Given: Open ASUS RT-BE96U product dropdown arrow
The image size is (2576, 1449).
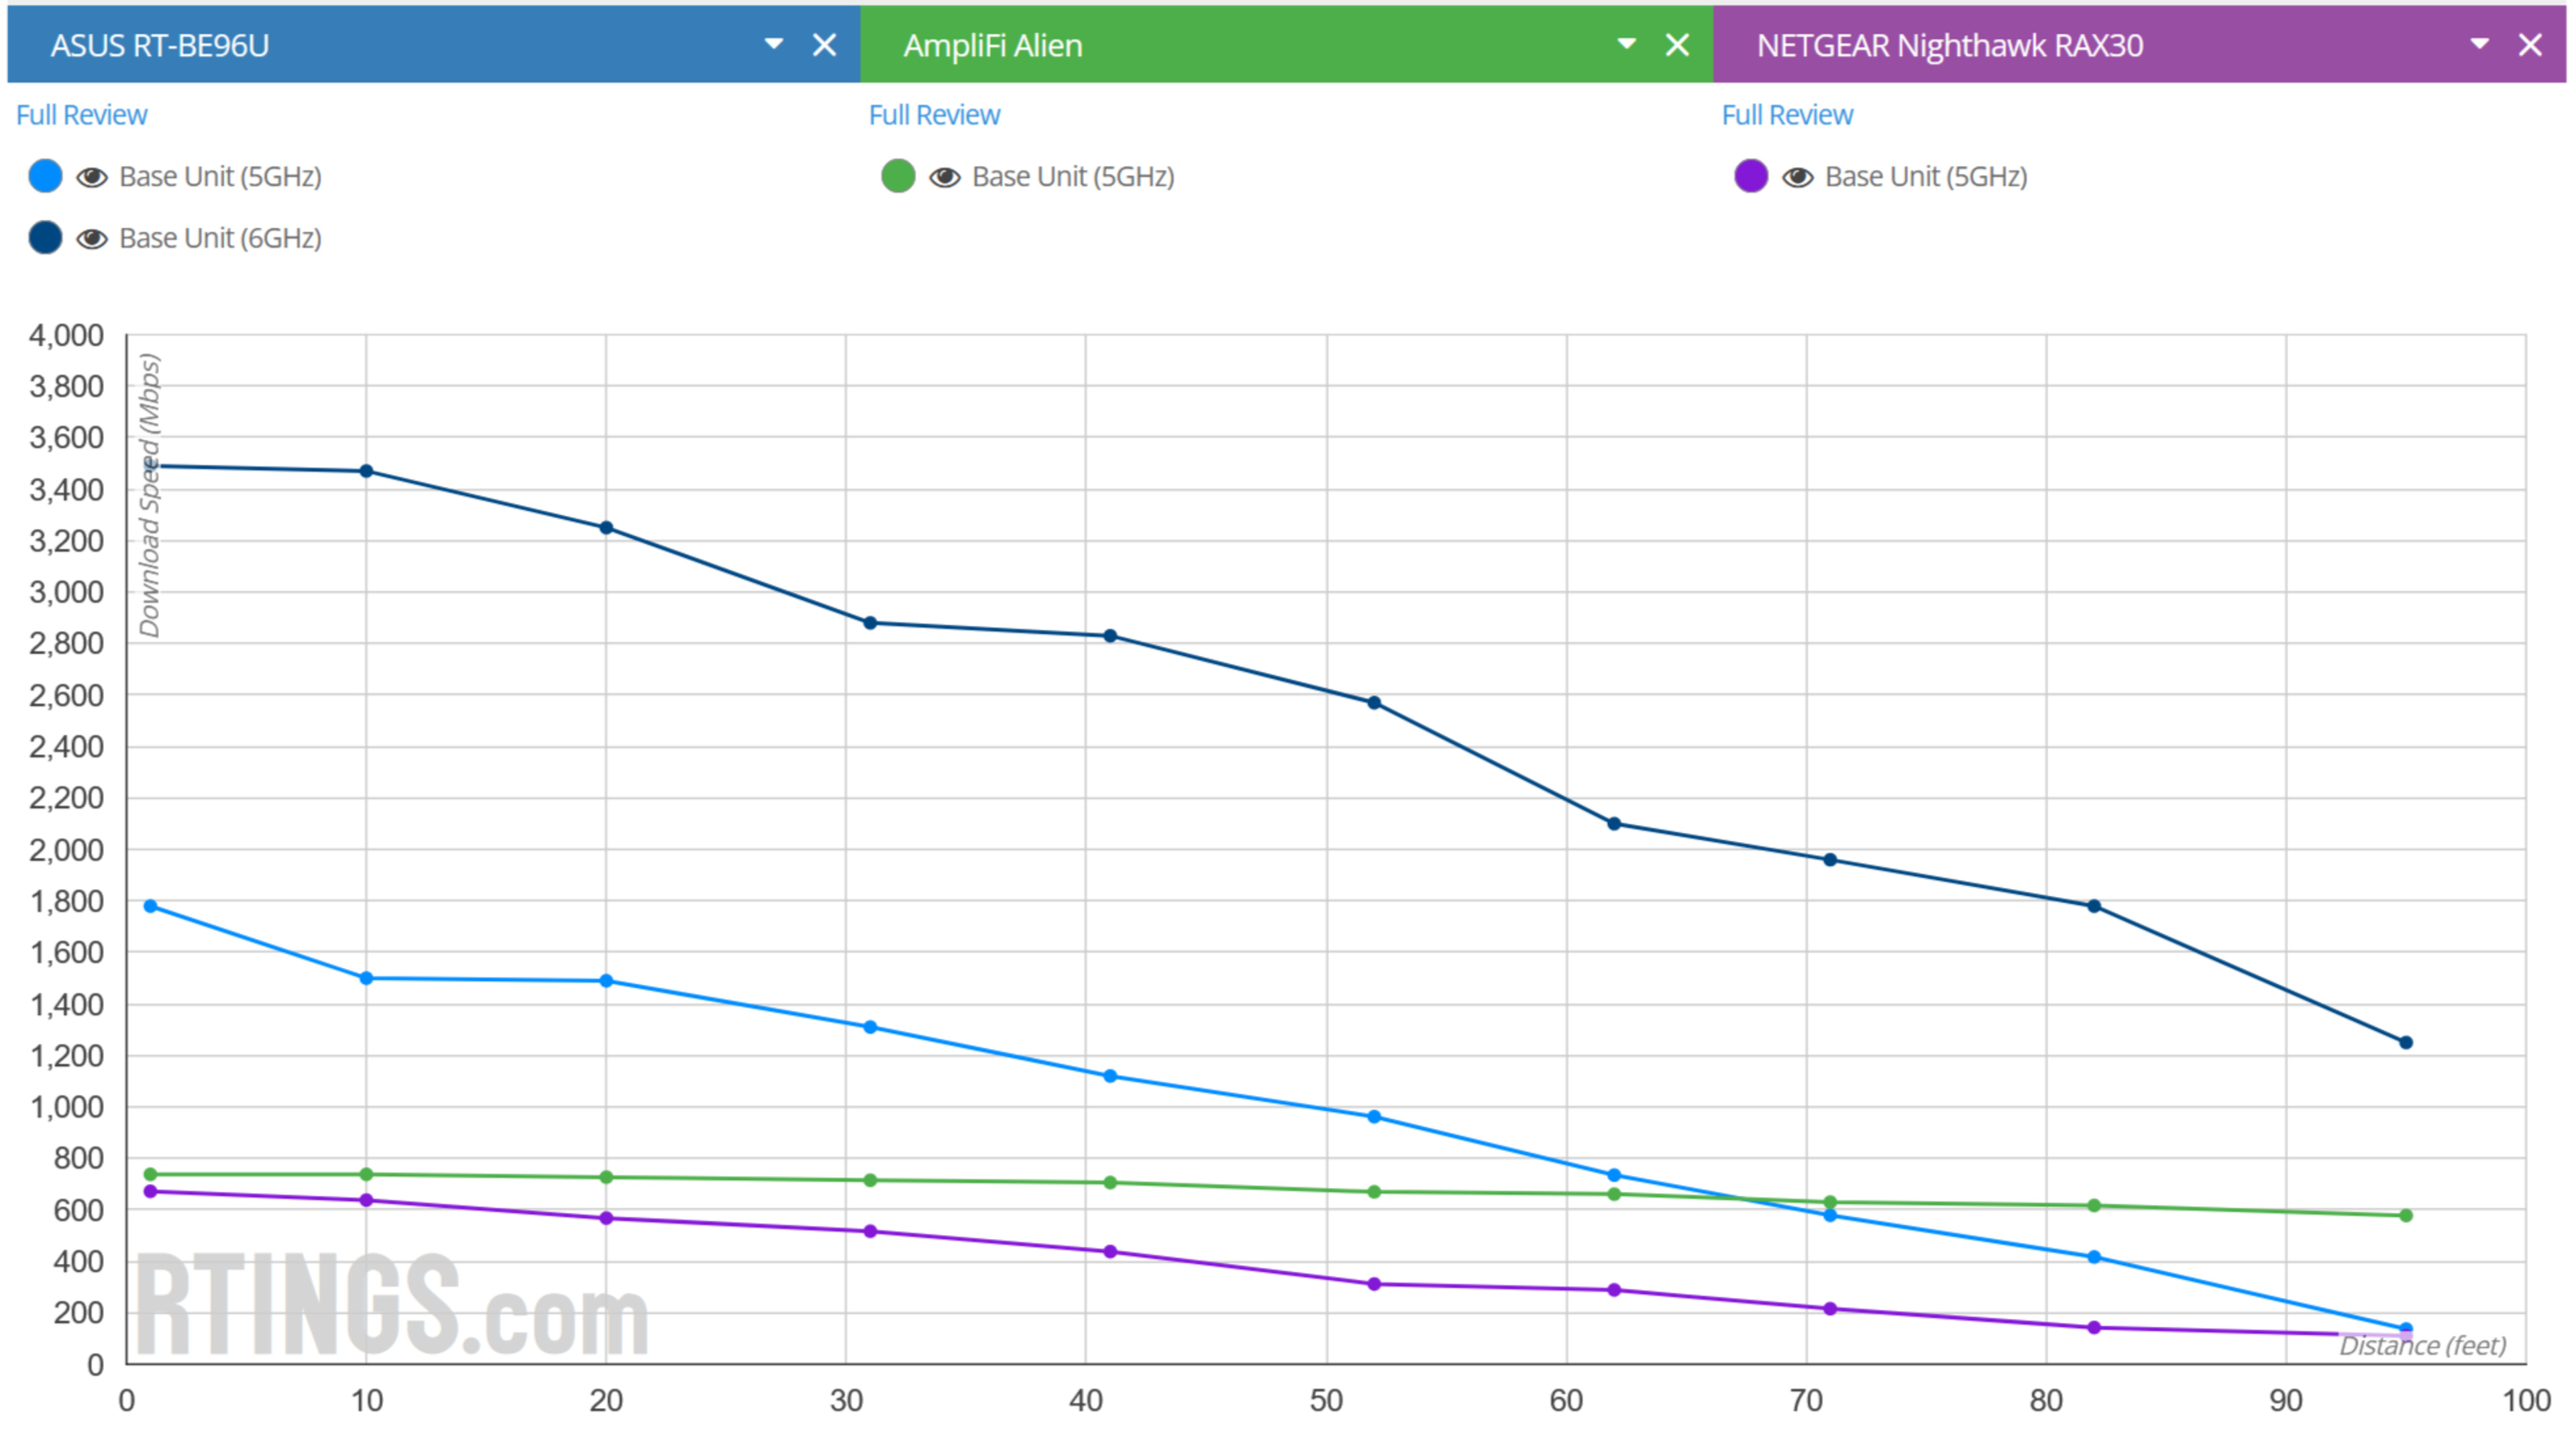Looking at the screenshot, I should click(x=773, y=44).
